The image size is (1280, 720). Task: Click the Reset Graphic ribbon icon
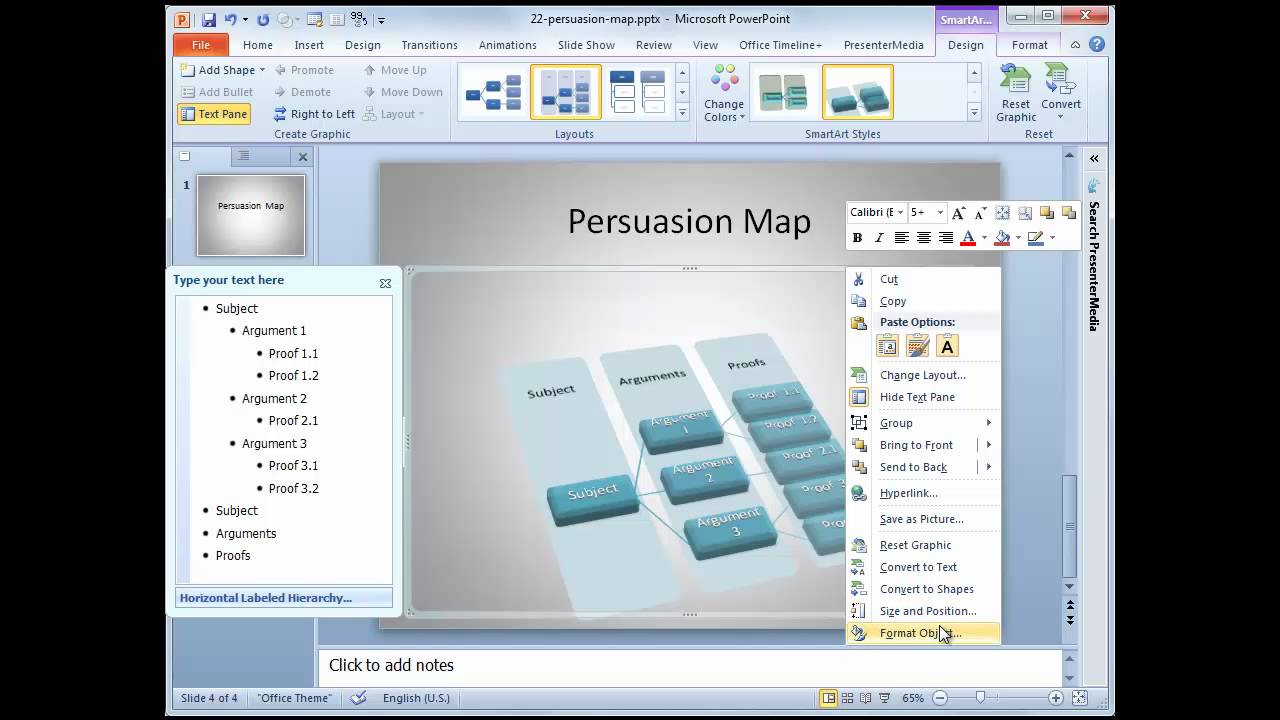click(x=1016, y=93)
